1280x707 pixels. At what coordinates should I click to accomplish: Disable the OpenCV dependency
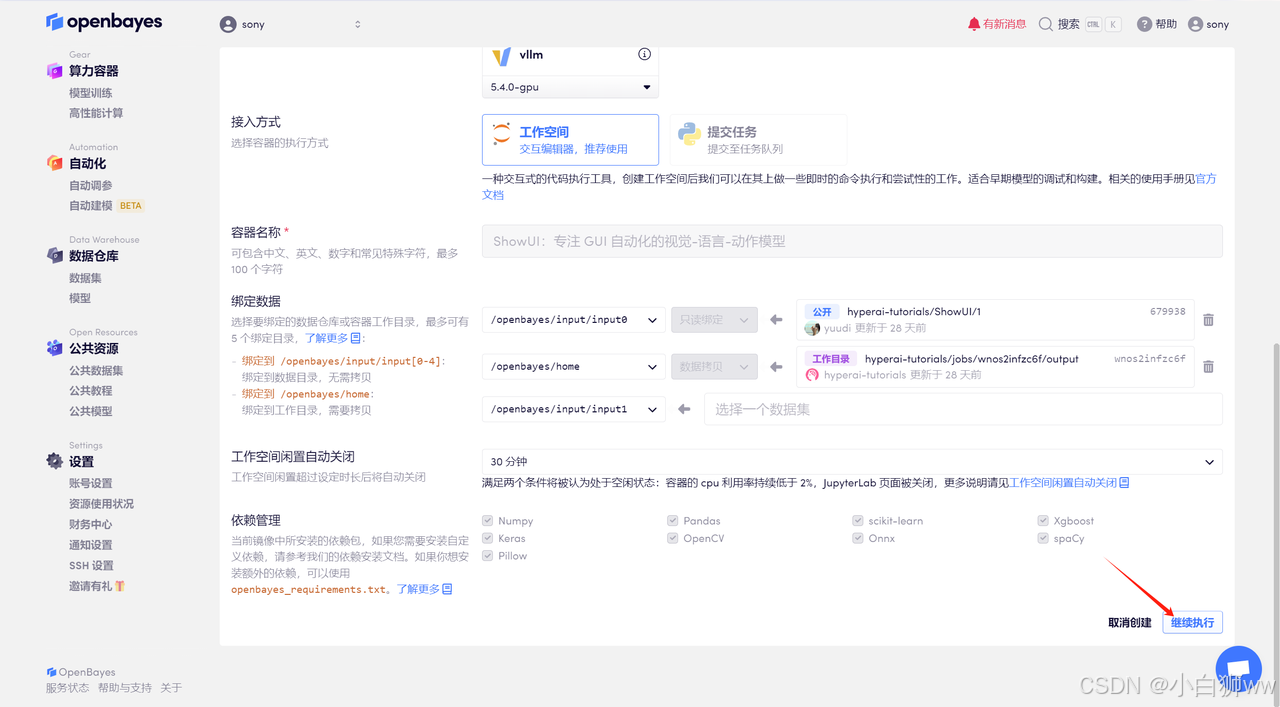pyautogui.click(x=672, y=538)
